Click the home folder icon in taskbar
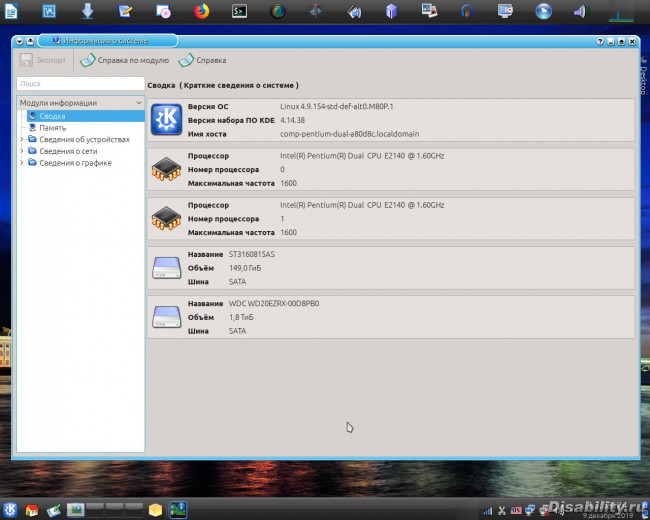 [32, 511]
